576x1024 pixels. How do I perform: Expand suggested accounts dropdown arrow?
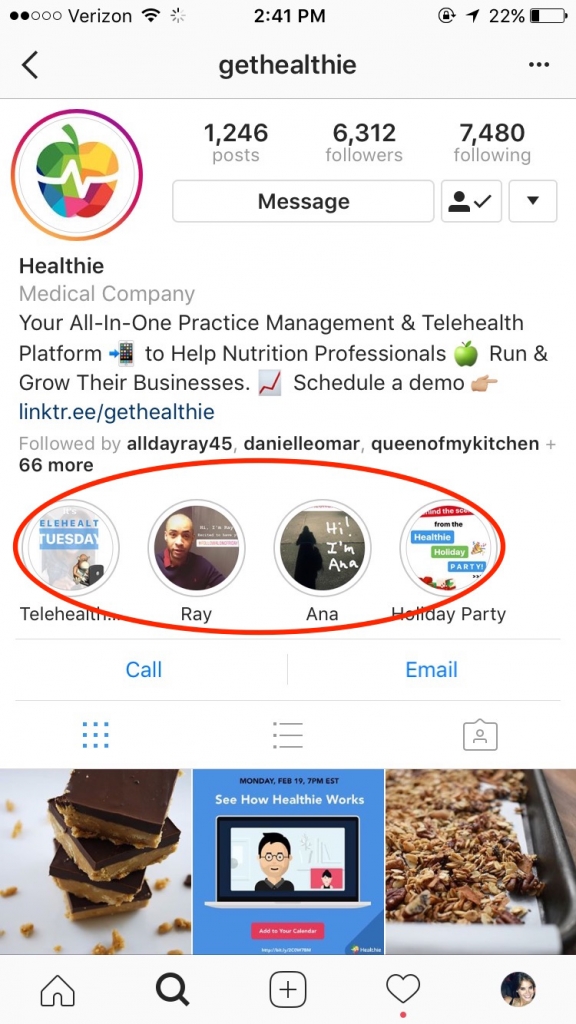[x=533, y=201]
